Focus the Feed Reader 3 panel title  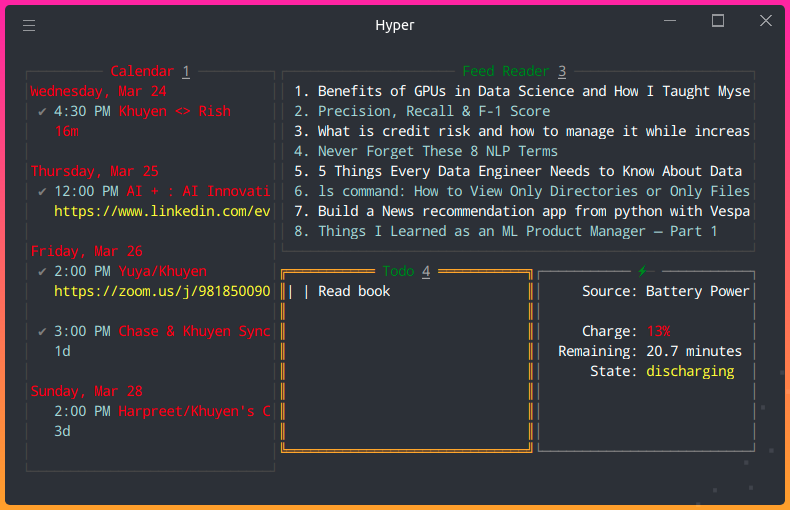point(514,71)
